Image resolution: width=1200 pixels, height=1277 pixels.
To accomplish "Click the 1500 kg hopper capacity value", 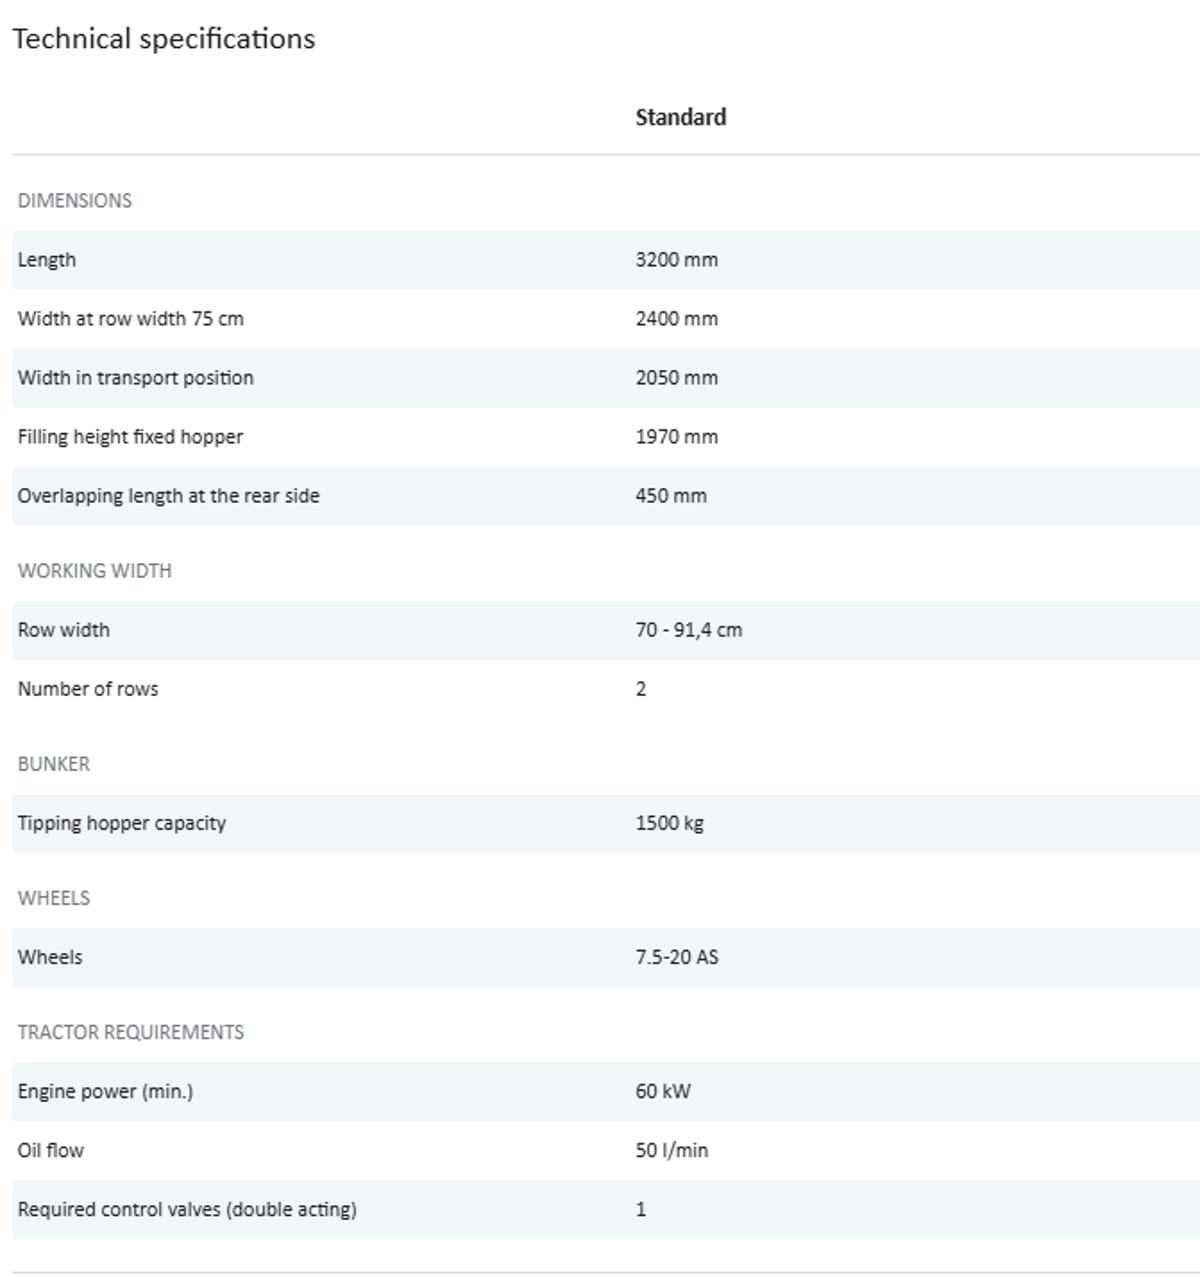I will click(x=669, y=823).
